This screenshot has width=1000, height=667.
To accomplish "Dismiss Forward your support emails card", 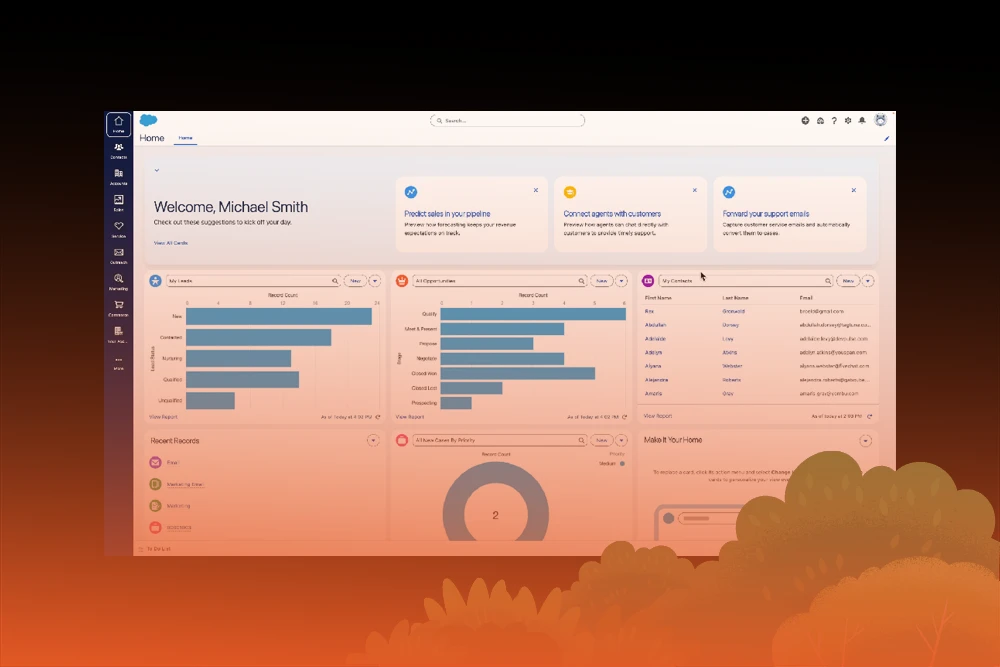I will (853, 190).
